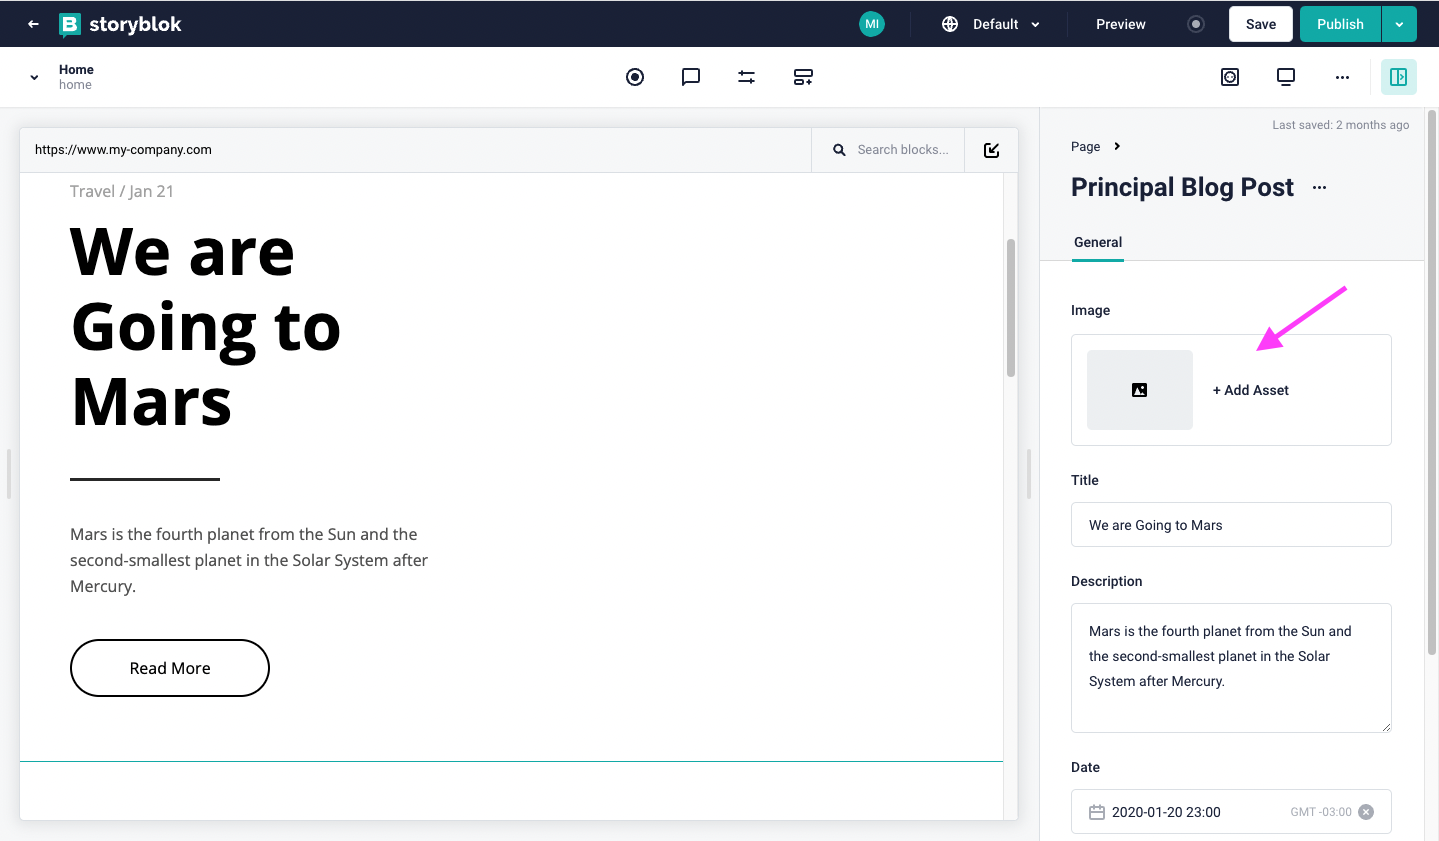Expand the Home story chevron
1439x841 pixels.
pos(34,77)
